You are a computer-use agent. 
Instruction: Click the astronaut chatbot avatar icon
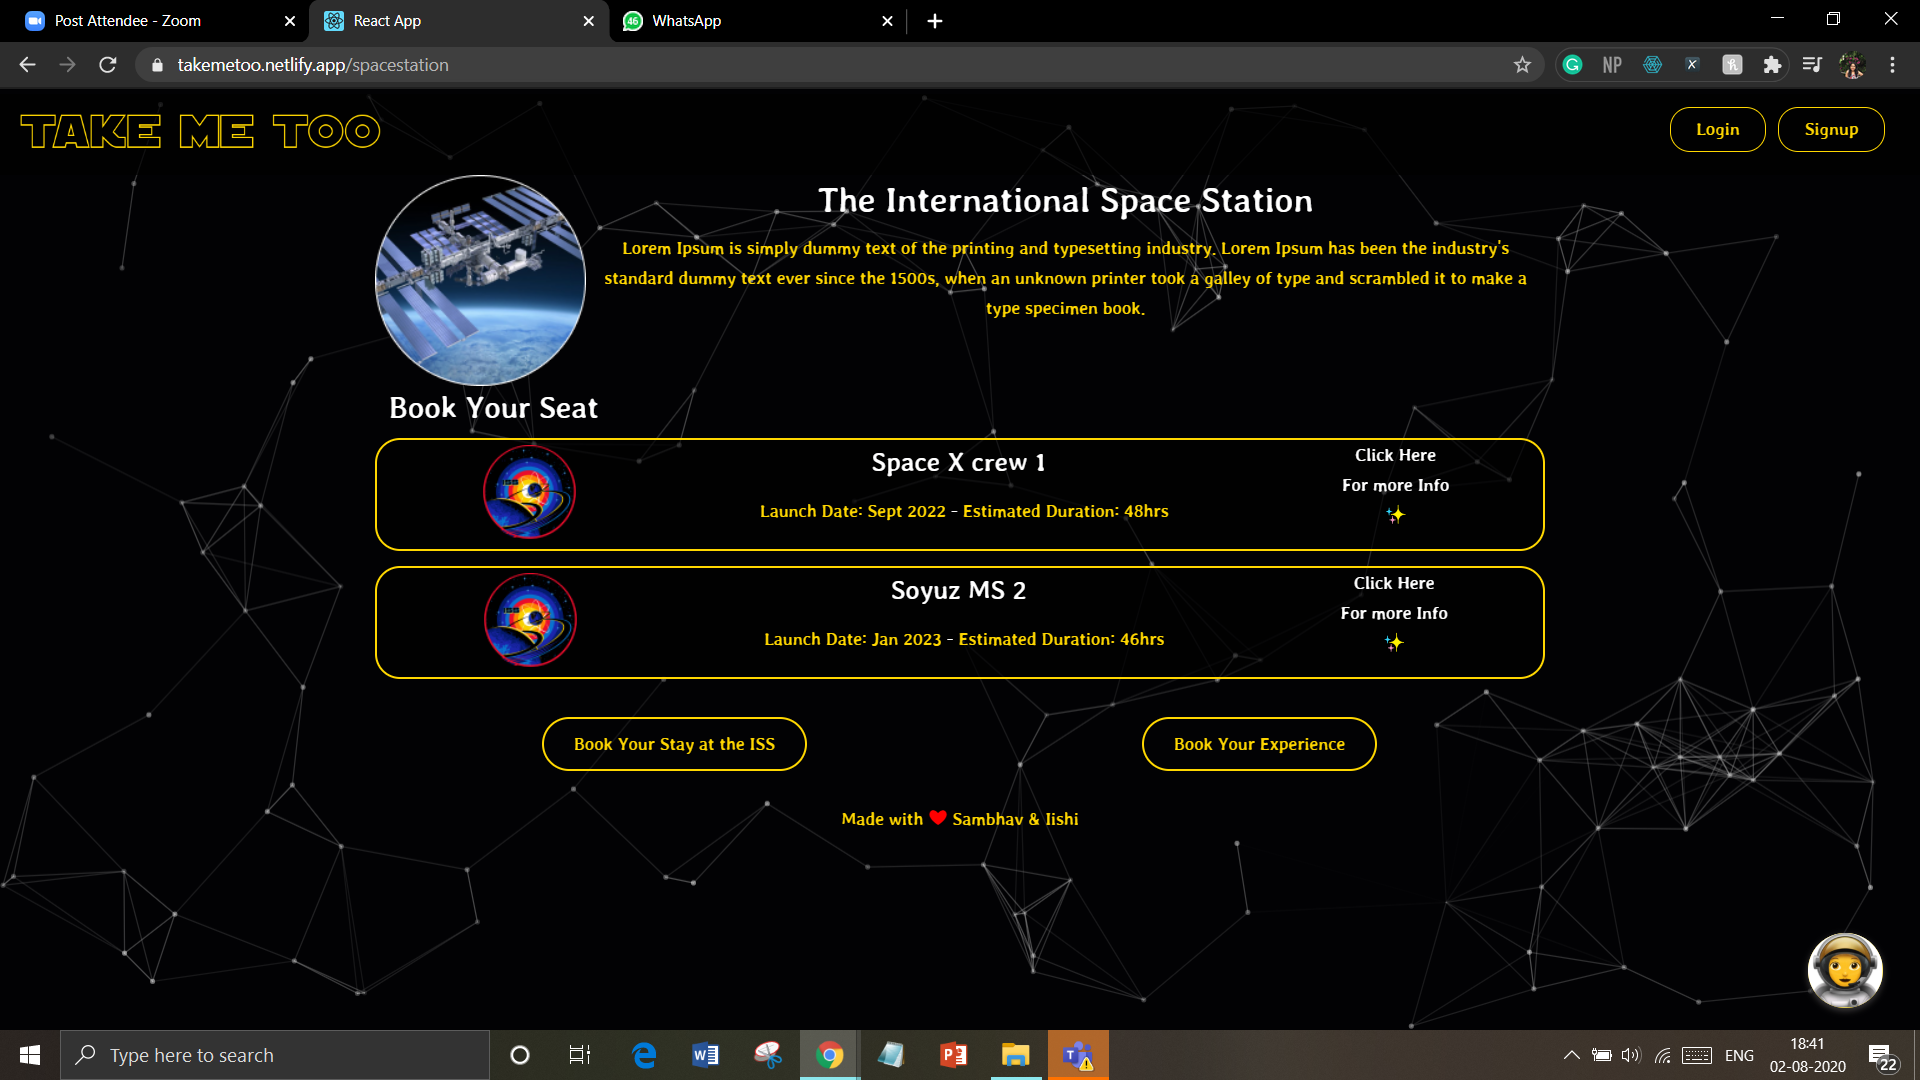1845,970
